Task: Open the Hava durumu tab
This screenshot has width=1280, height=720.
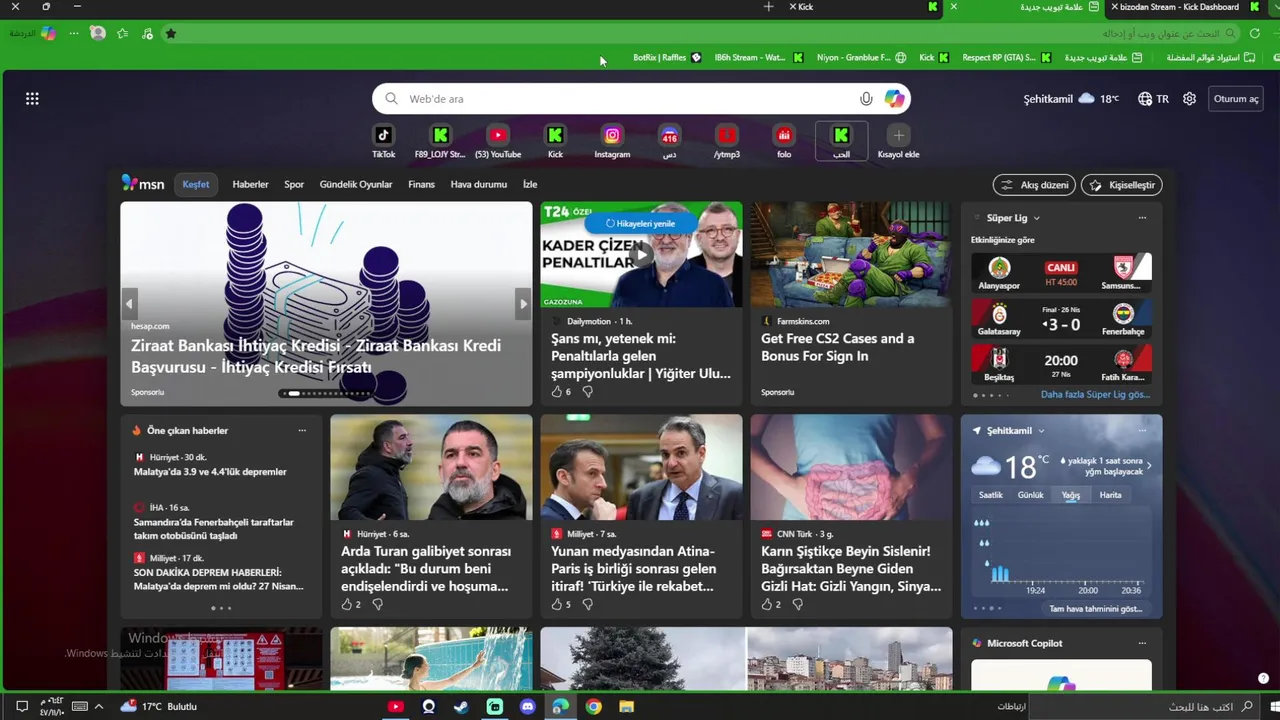Action: pos(479,184)
